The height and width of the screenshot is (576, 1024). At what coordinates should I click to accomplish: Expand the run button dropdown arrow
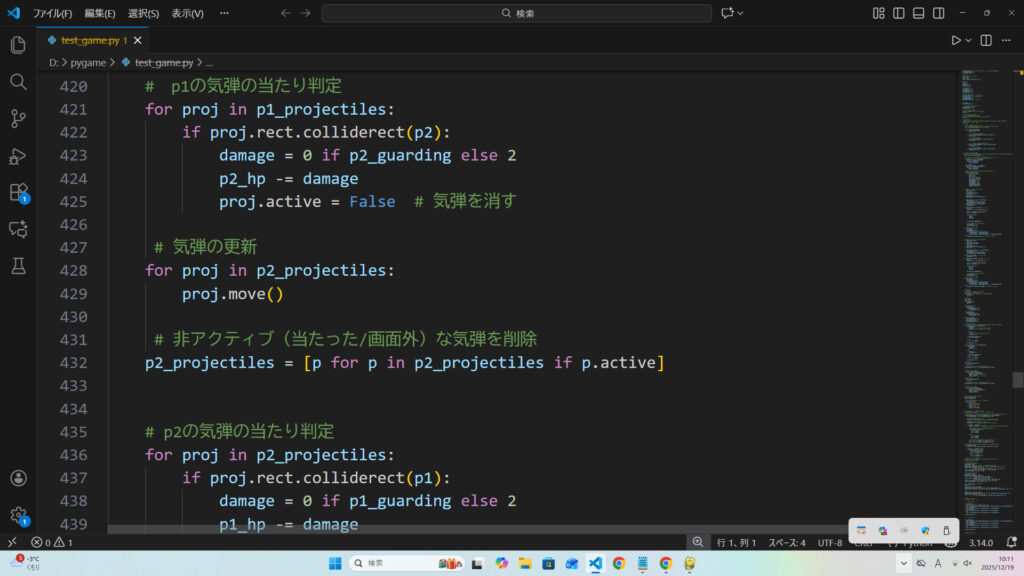(x=969, y=40)
